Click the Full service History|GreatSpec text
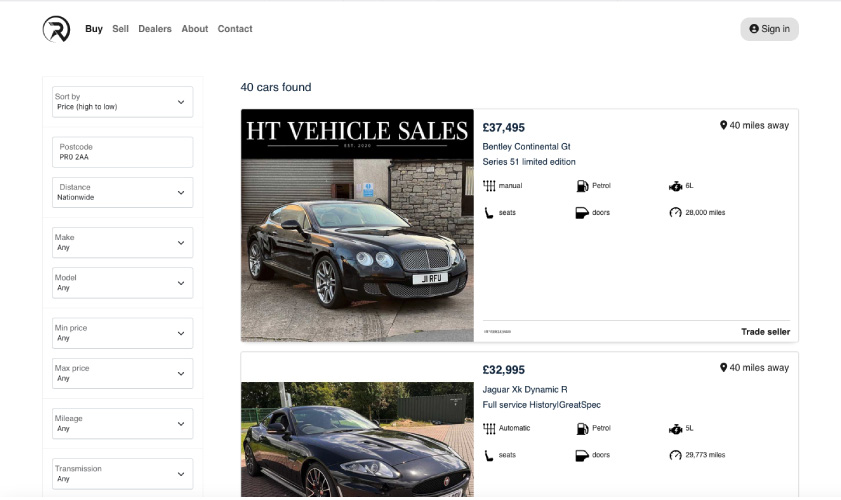Screen dimensions: 841x500 tap(541, 405)
